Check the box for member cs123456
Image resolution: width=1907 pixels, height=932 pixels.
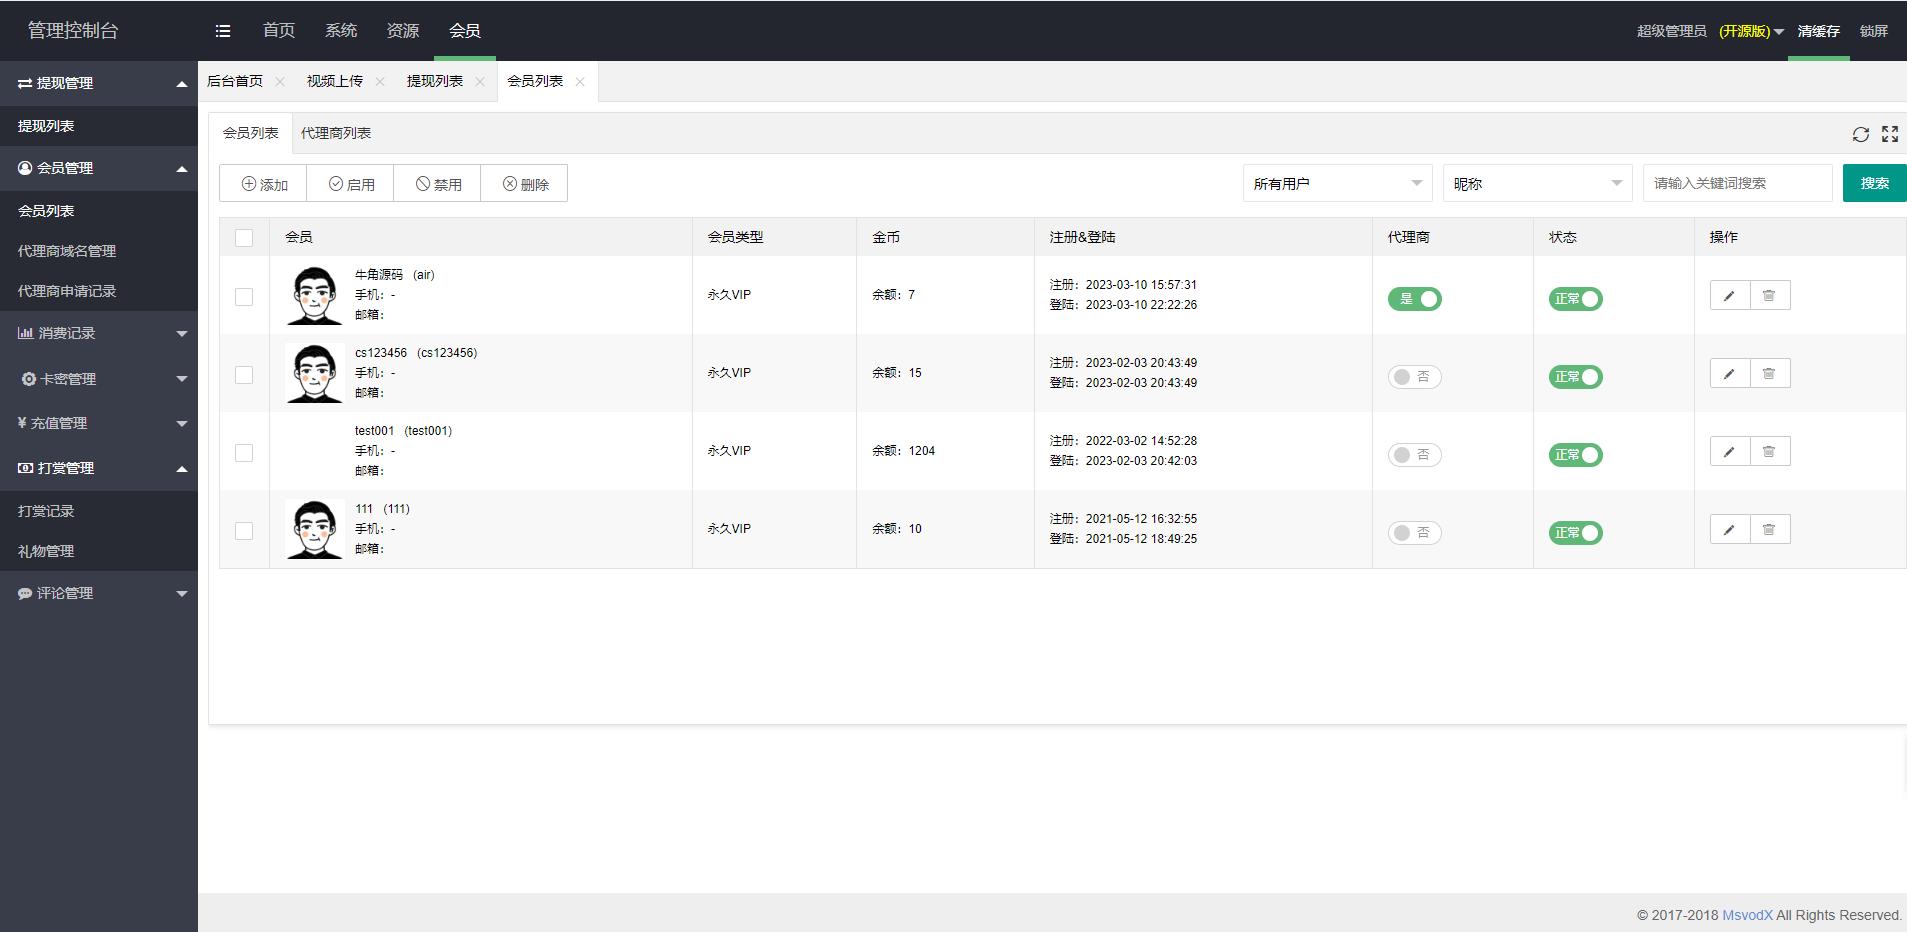coord(244,375)
